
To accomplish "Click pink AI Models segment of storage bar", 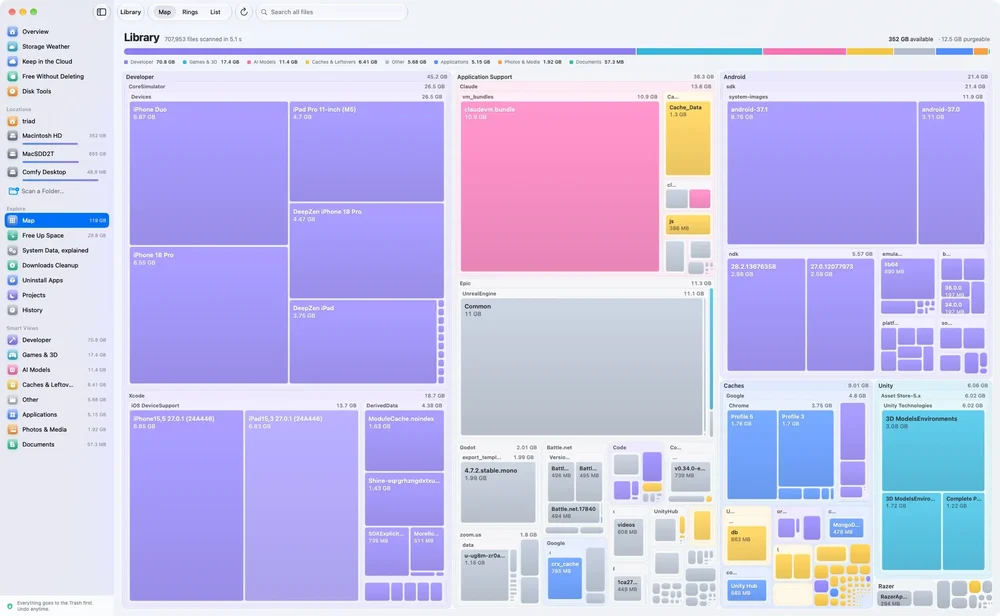I will (804, 51).
